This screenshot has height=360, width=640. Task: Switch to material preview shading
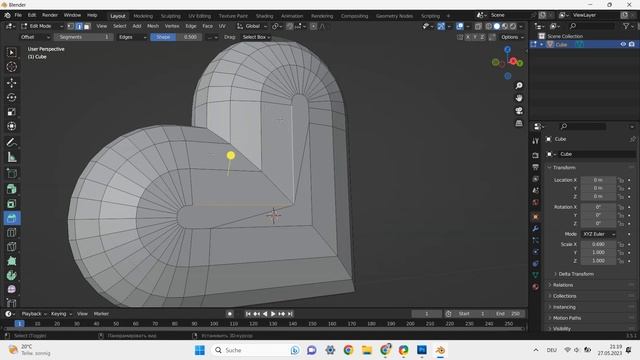tap(505, 26)
